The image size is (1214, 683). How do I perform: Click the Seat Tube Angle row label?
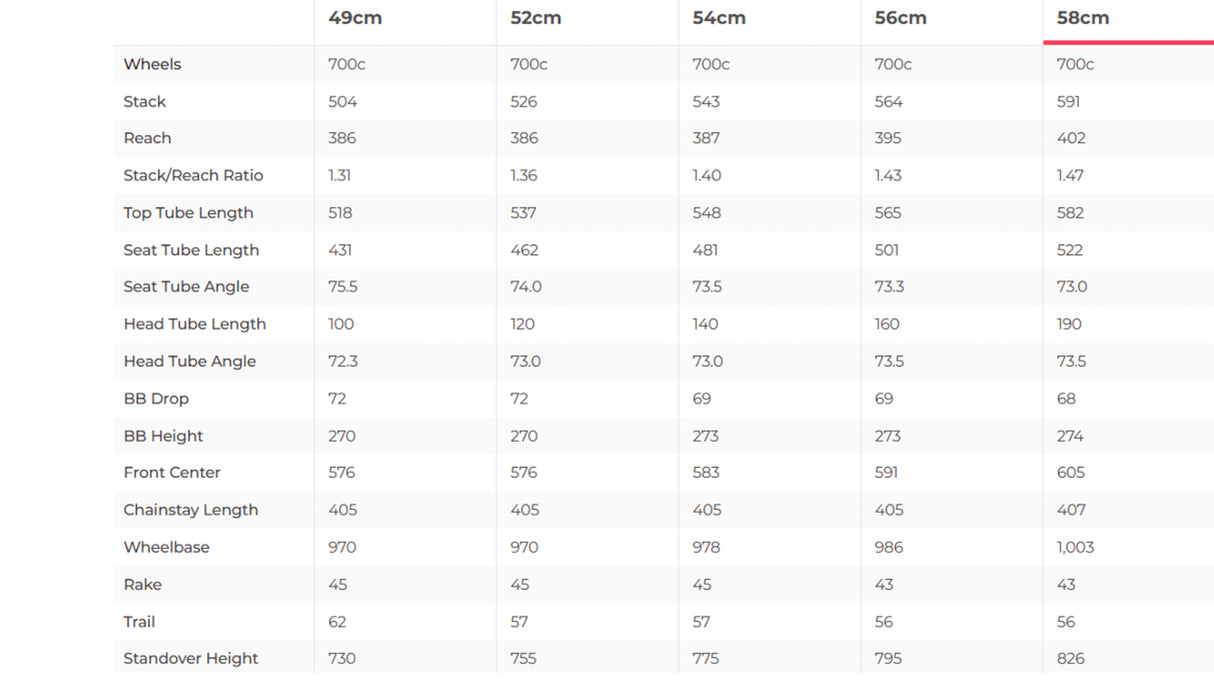click(x=186, y=287)
